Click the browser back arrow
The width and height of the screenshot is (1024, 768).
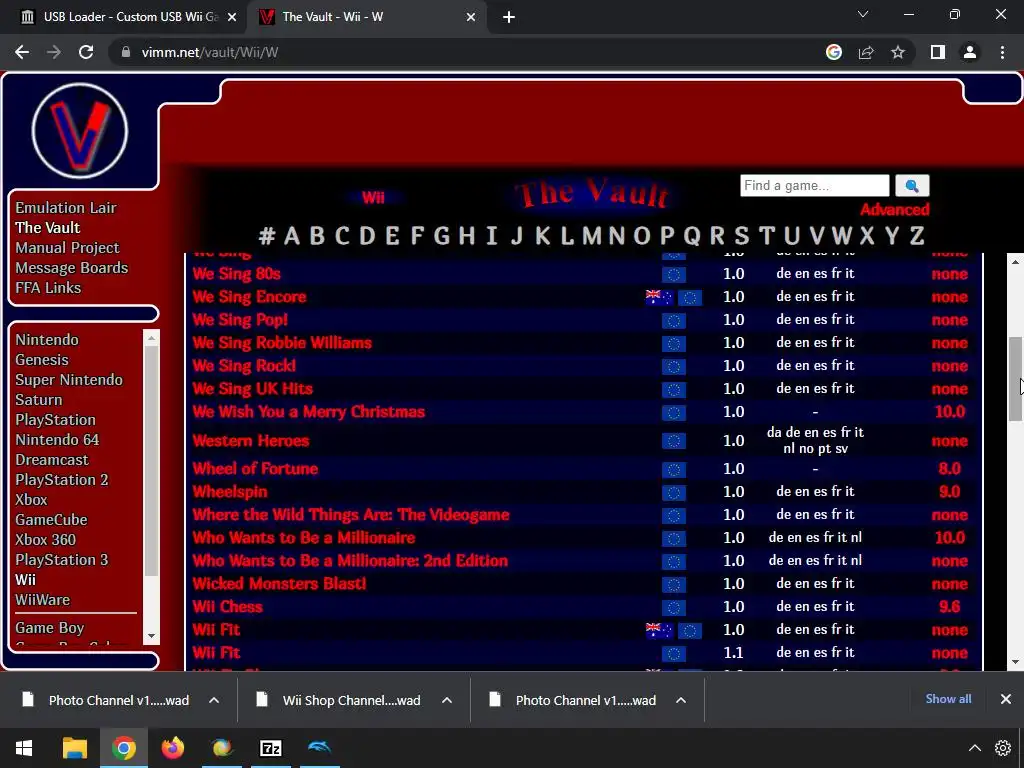point(22,52)
